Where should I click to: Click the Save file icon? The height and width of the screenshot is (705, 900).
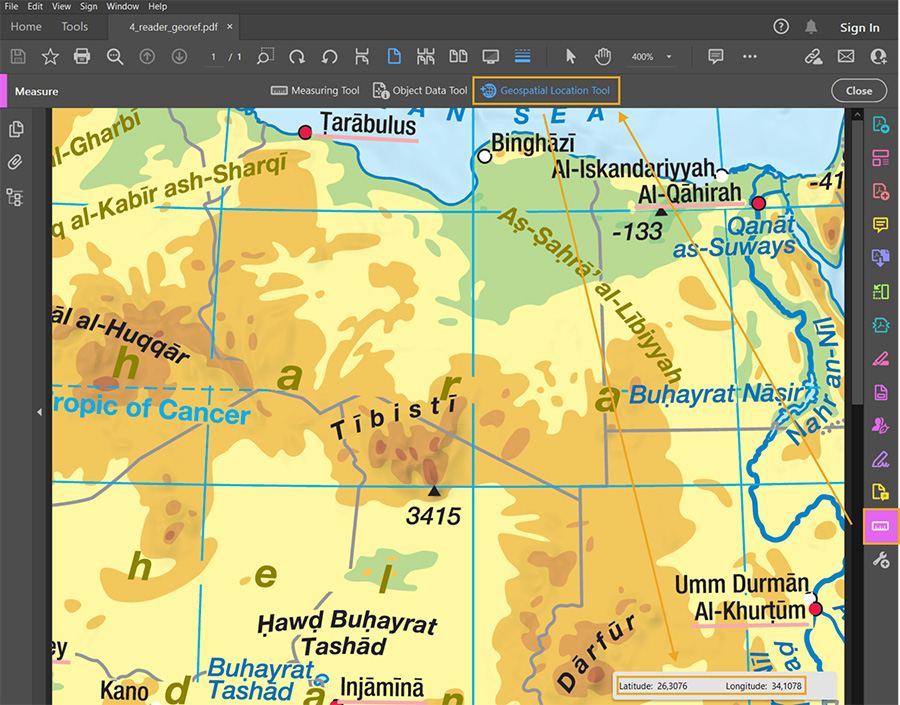tap(18, 56)
